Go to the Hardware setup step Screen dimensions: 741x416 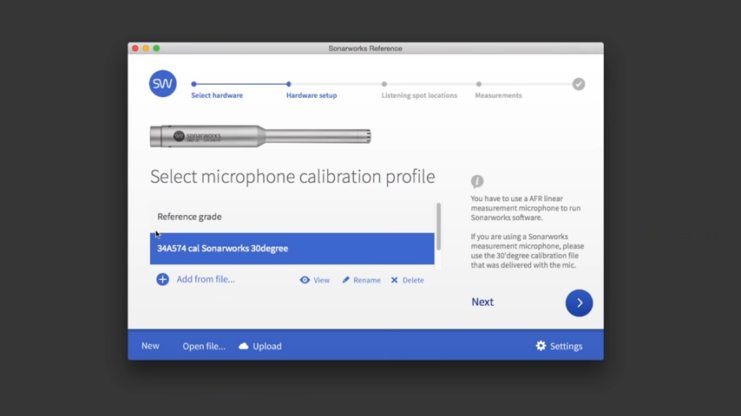(311, 95)
